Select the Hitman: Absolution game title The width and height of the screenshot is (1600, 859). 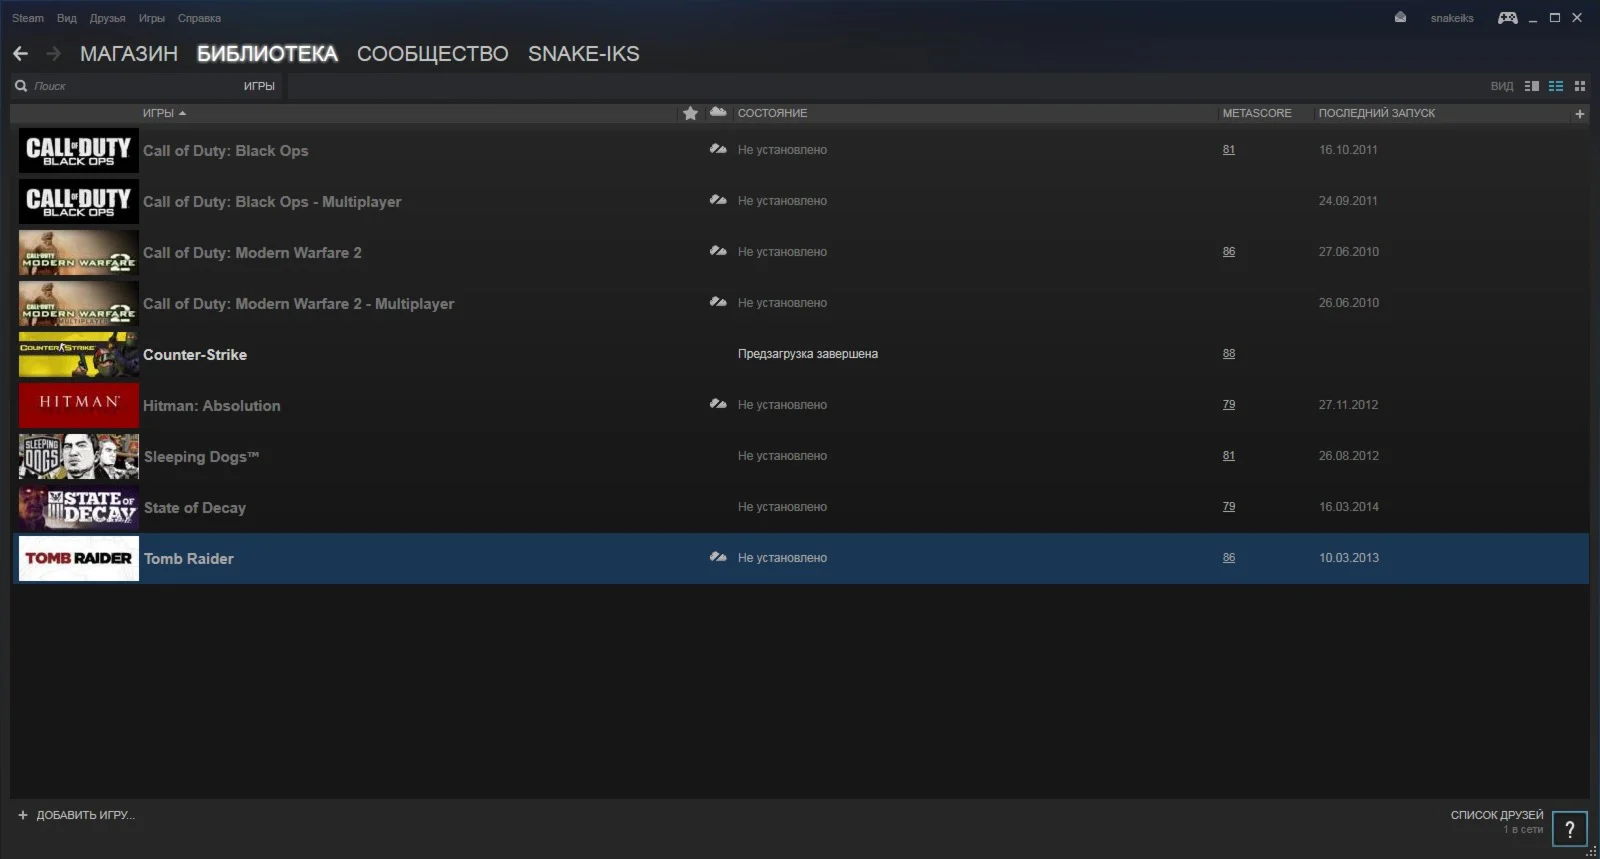tap(212, 406)
